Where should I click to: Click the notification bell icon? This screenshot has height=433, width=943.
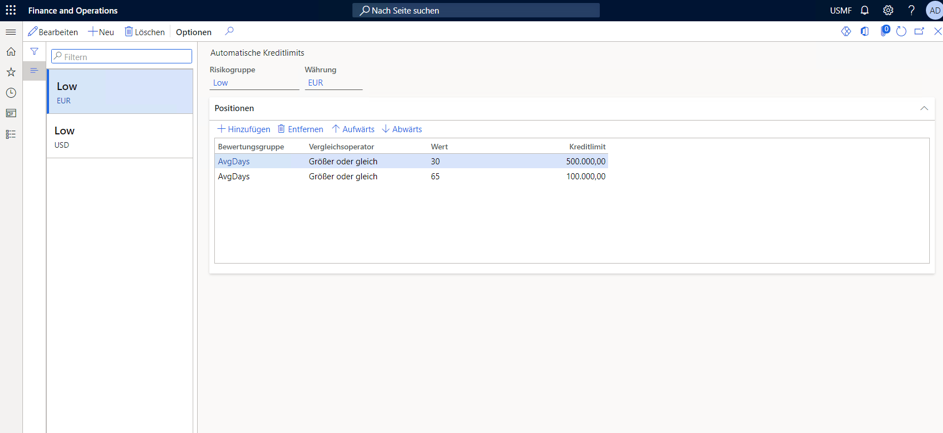point(865,10)
